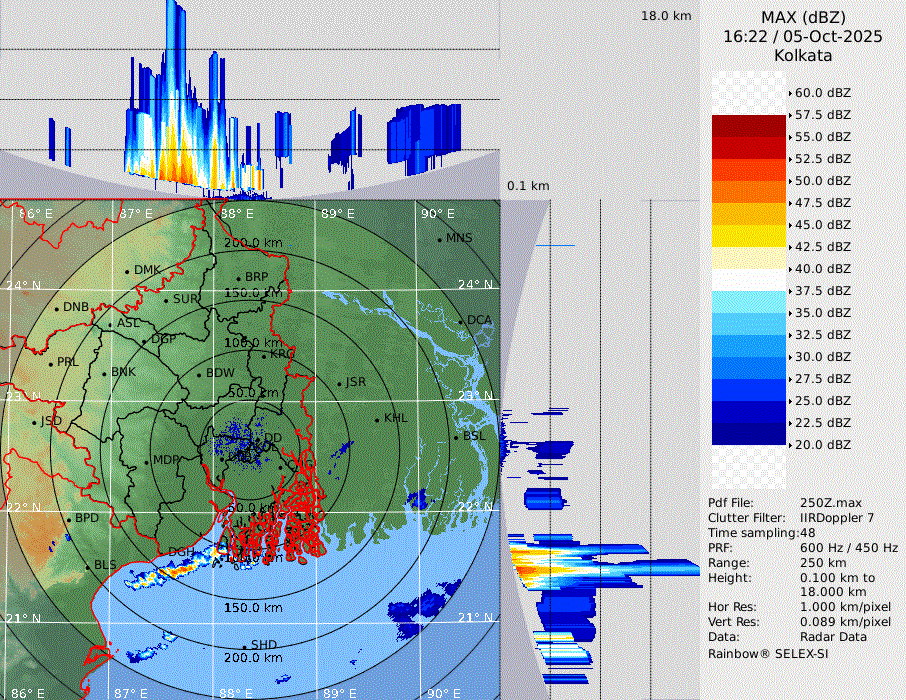Select the 250Z.max Pdf File value
This screenshot has width=906, height=700.
coord(824,502)
